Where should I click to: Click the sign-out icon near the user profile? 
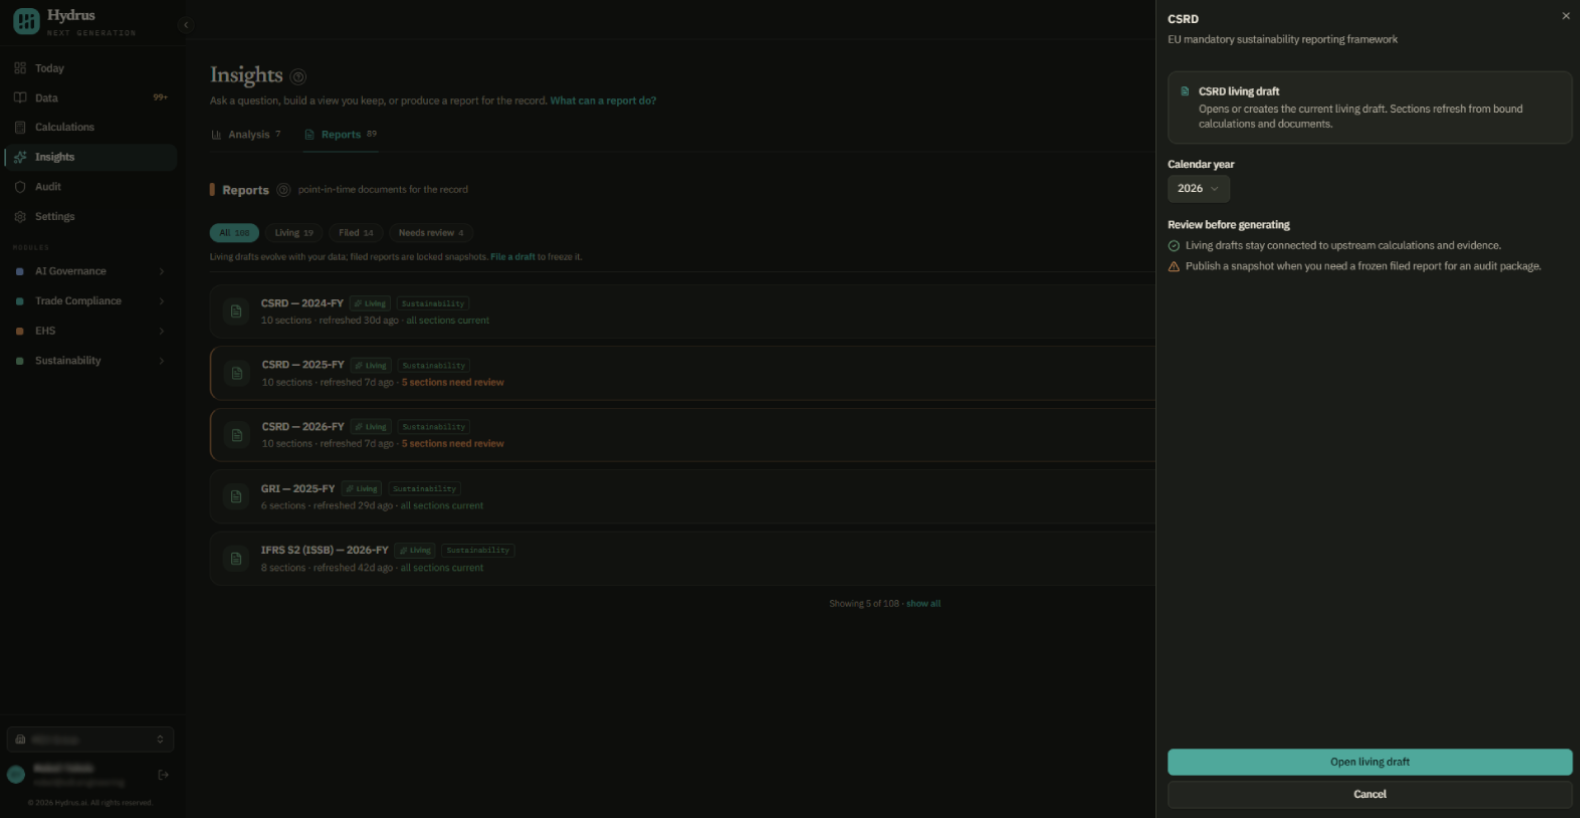163,774
